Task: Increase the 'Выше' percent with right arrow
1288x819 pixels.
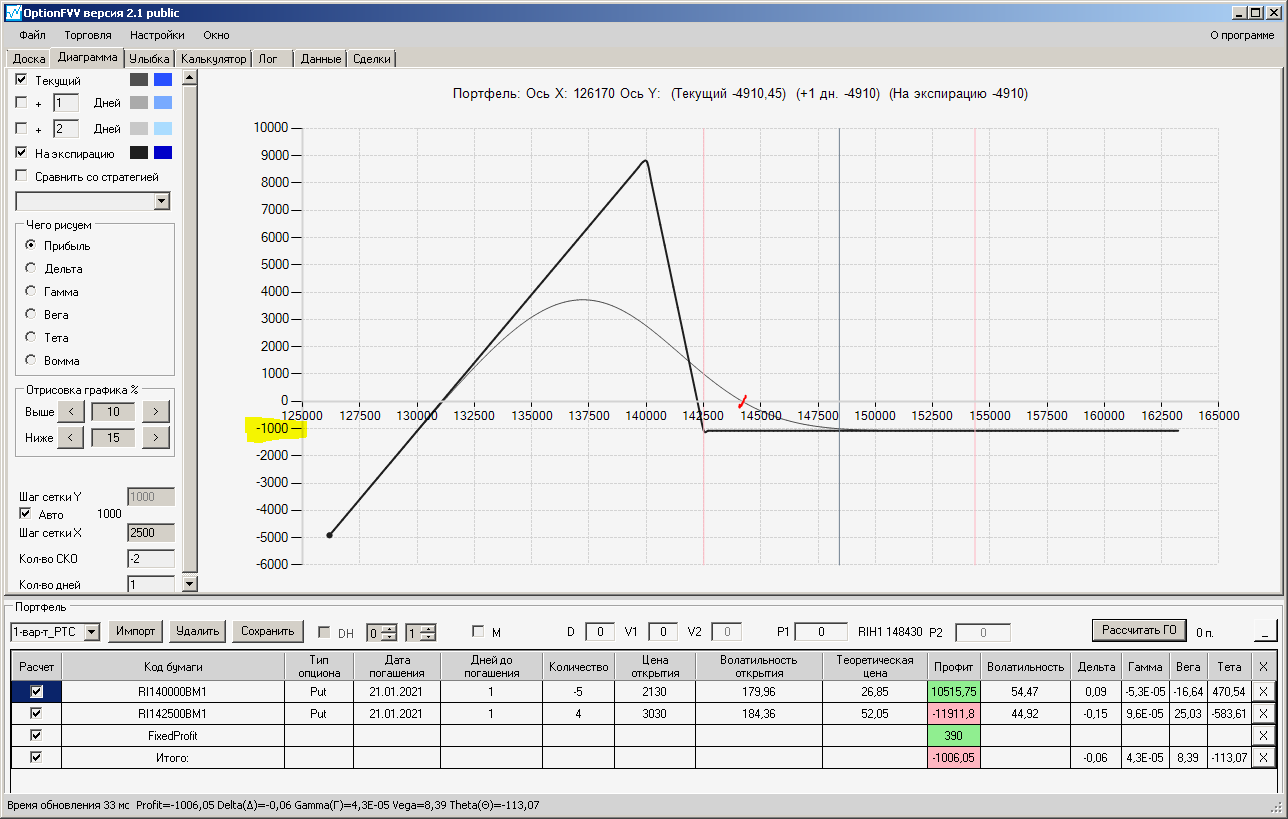Action: 155,411
